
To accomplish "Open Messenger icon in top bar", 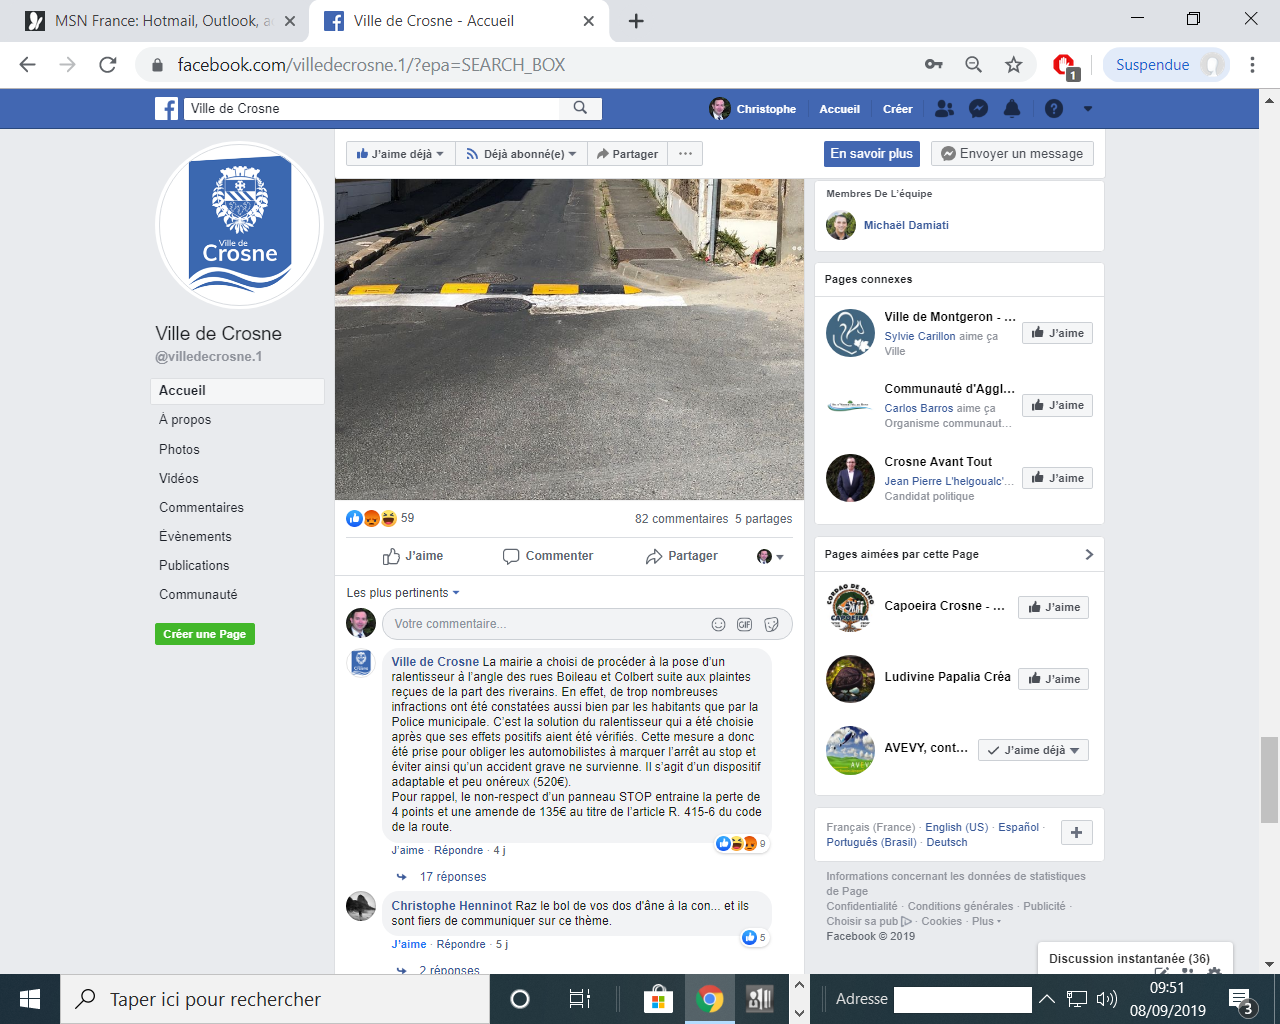I will [x=979, y=109].
